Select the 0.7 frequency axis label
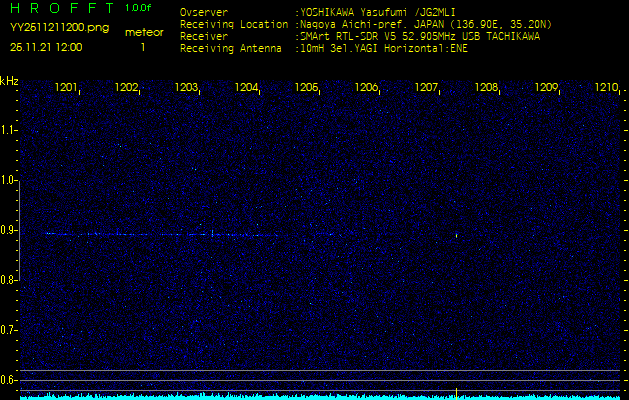Screen dimensions: 629x400 click(9, 330)
